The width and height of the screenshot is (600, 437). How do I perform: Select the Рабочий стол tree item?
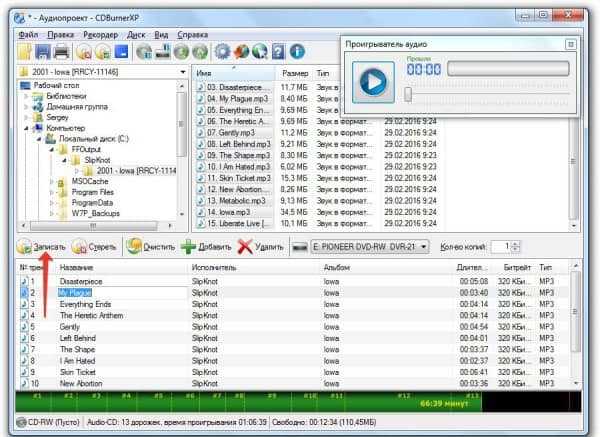[x=56, y=85]
